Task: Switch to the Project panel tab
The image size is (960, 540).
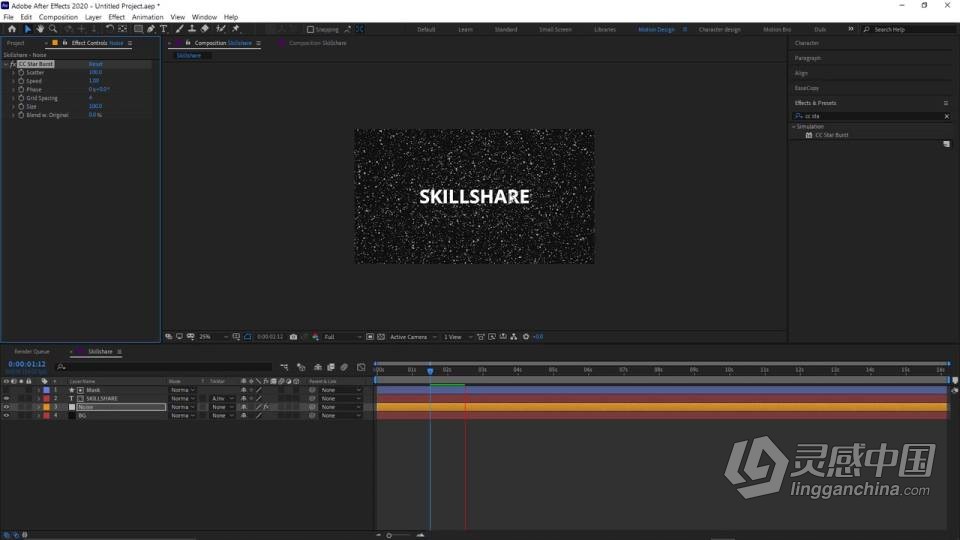Action: pyautogui.click(x=16, y=43)
